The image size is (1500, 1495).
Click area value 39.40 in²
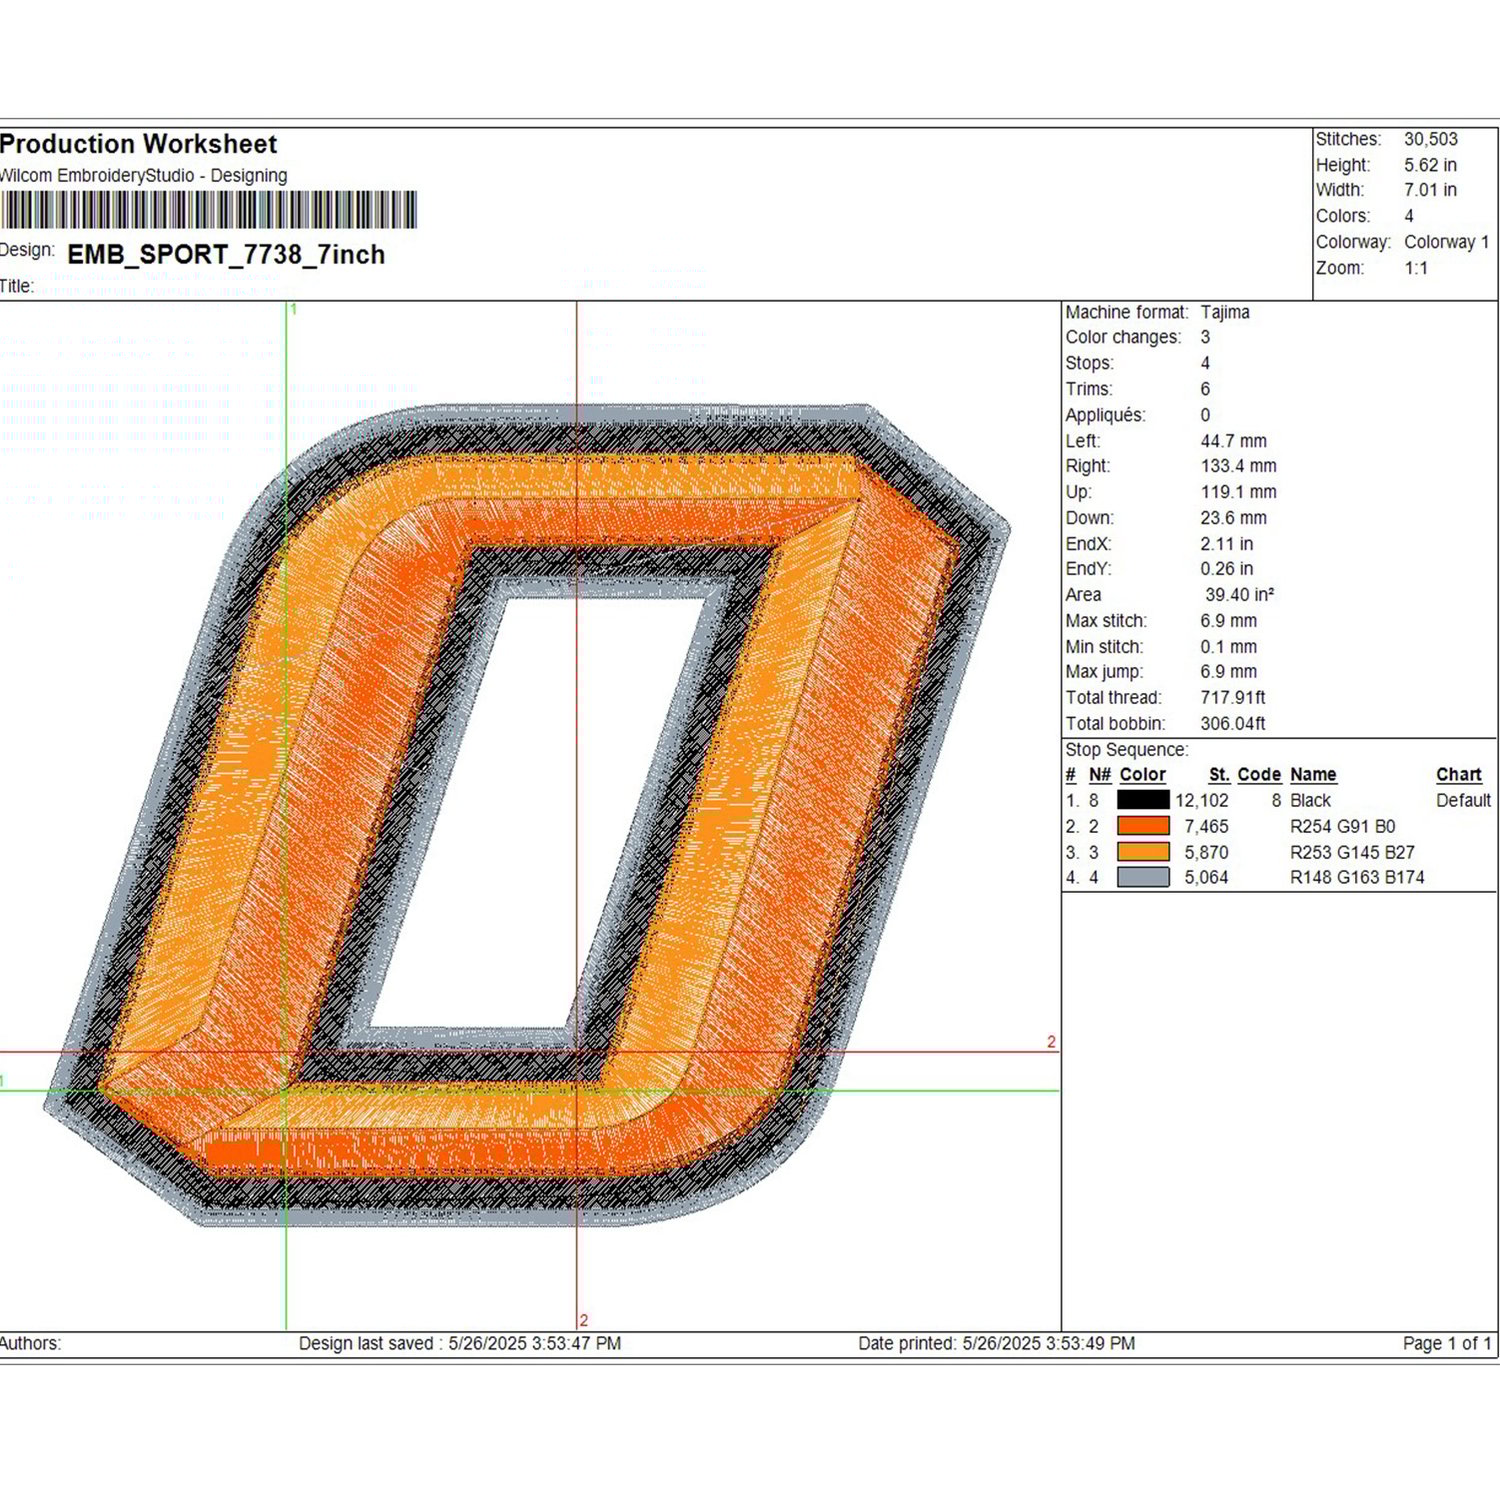coord(1239,595)
